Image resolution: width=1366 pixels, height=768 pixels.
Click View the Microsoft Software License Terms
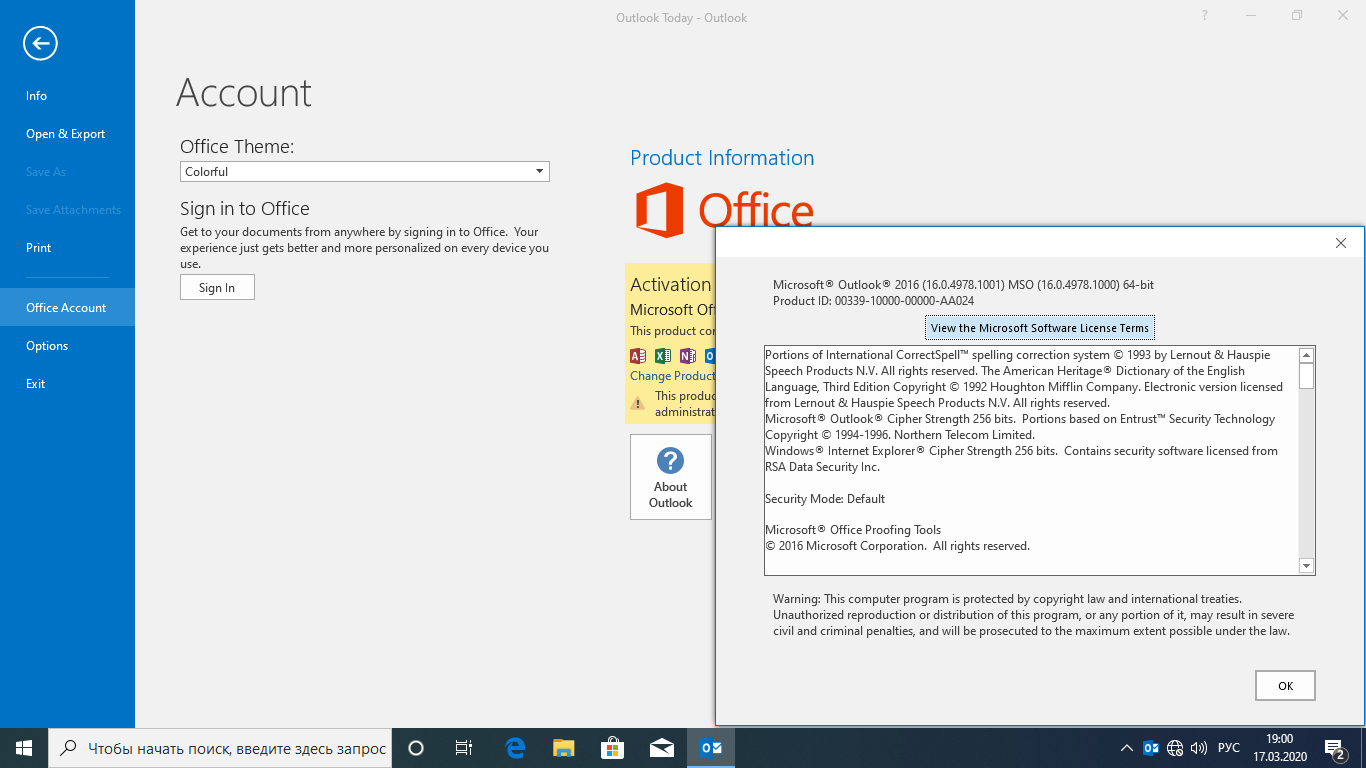pyautogui.click(x=1040, y=328)
